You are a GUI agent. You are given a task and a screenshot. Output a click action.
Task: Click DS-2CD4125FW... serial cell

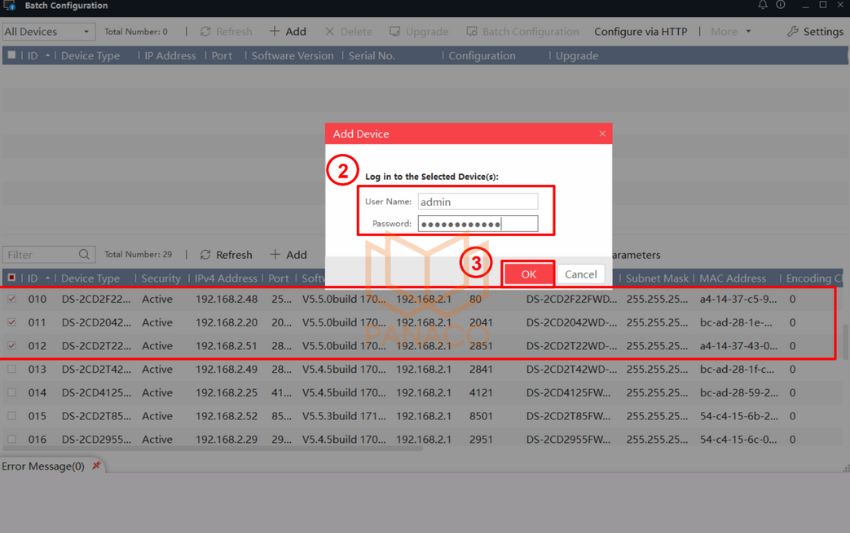pos(568,392)
